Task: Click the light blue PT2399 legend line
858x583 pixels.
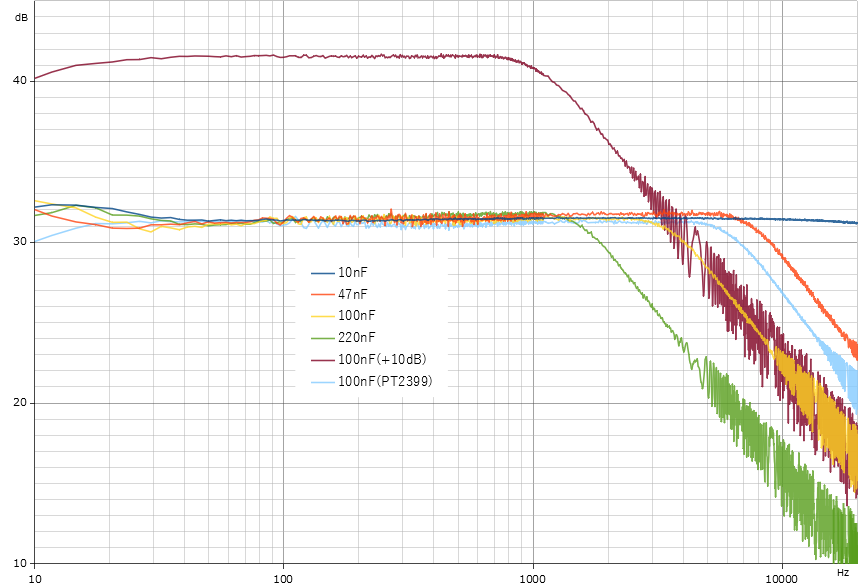Action: click(323, 382)
